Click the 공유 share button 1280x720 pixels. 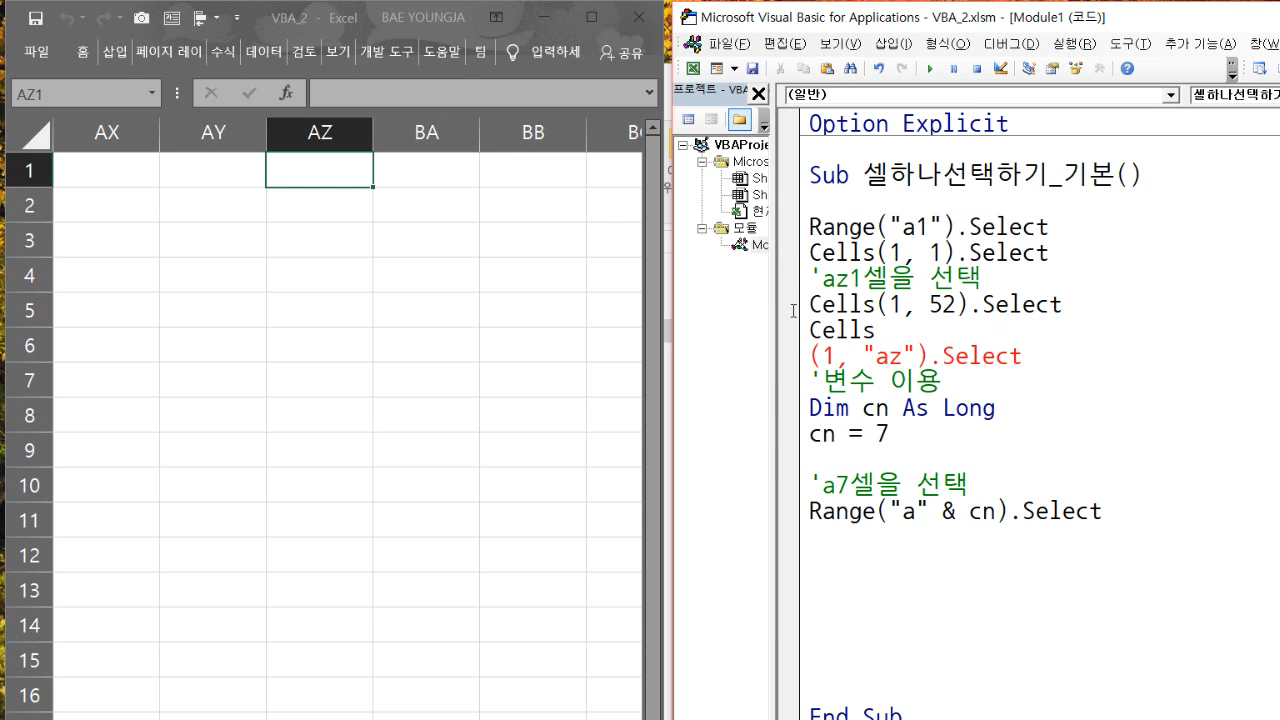(x=621, y=52)
